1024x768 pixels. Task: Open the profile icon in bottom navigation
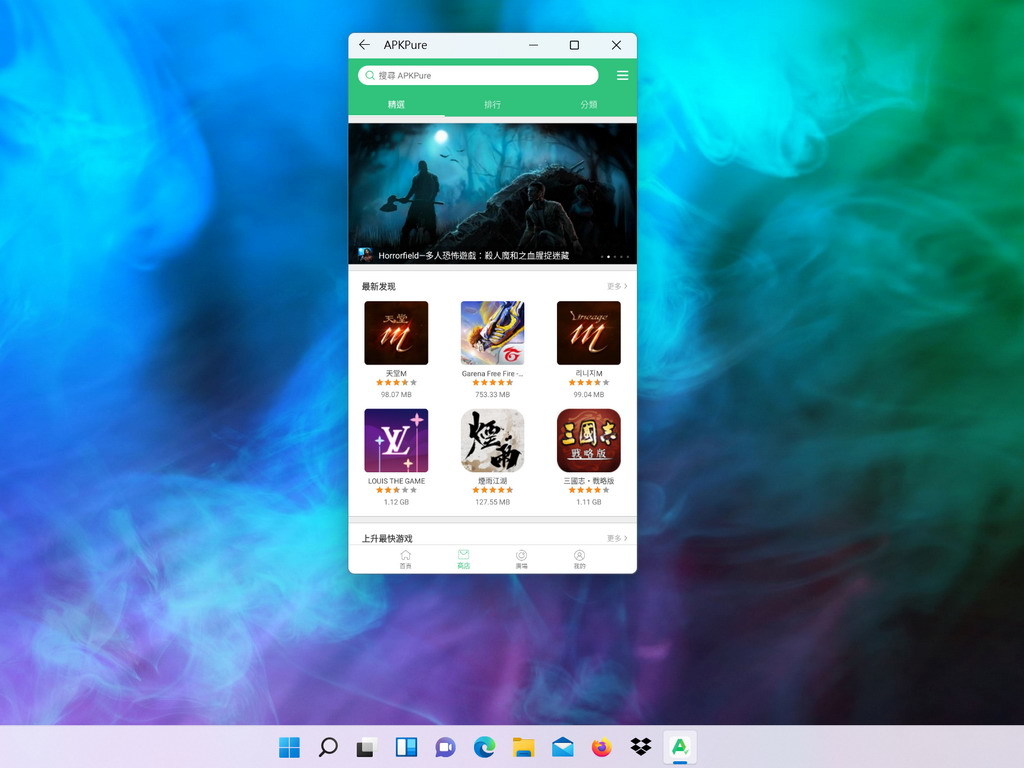579,559
